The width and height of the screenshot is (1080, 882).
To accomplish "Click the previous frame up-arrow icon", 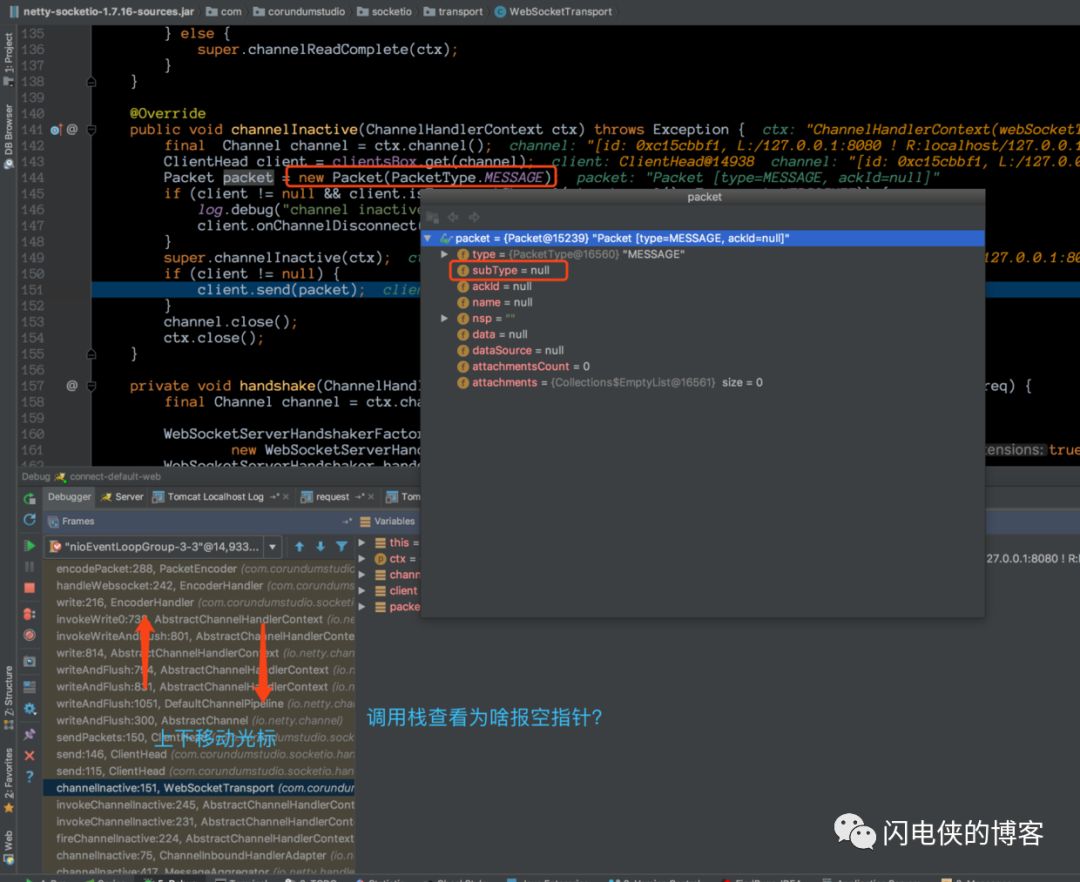I will 299,547.
